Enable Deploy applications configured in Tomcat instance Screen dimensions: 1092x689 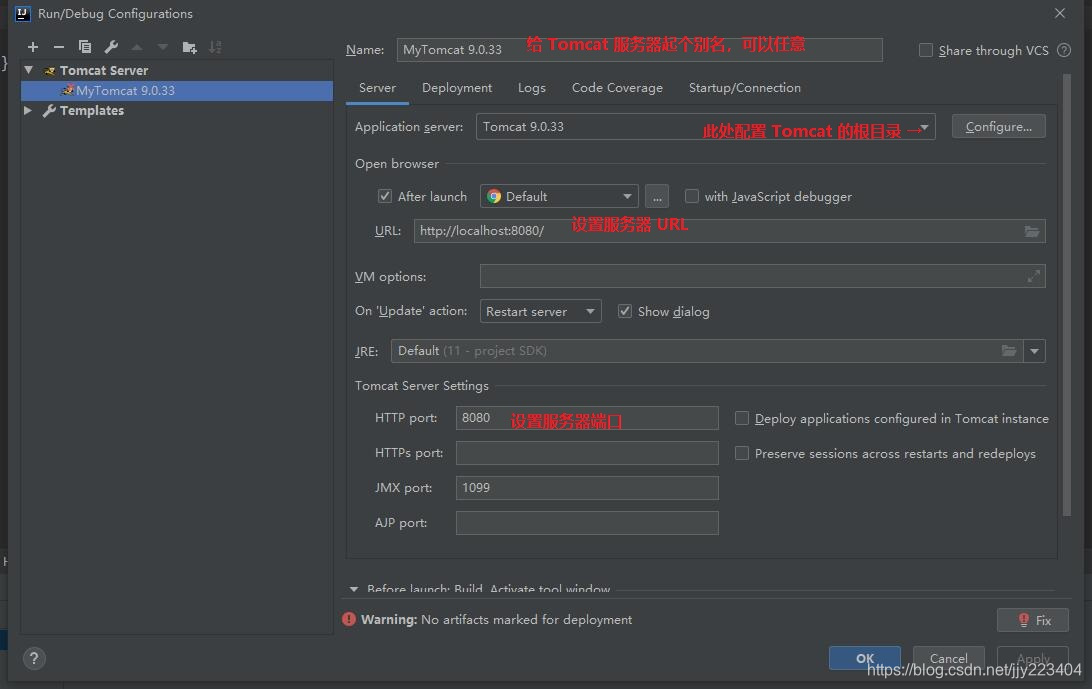(742, 418)
